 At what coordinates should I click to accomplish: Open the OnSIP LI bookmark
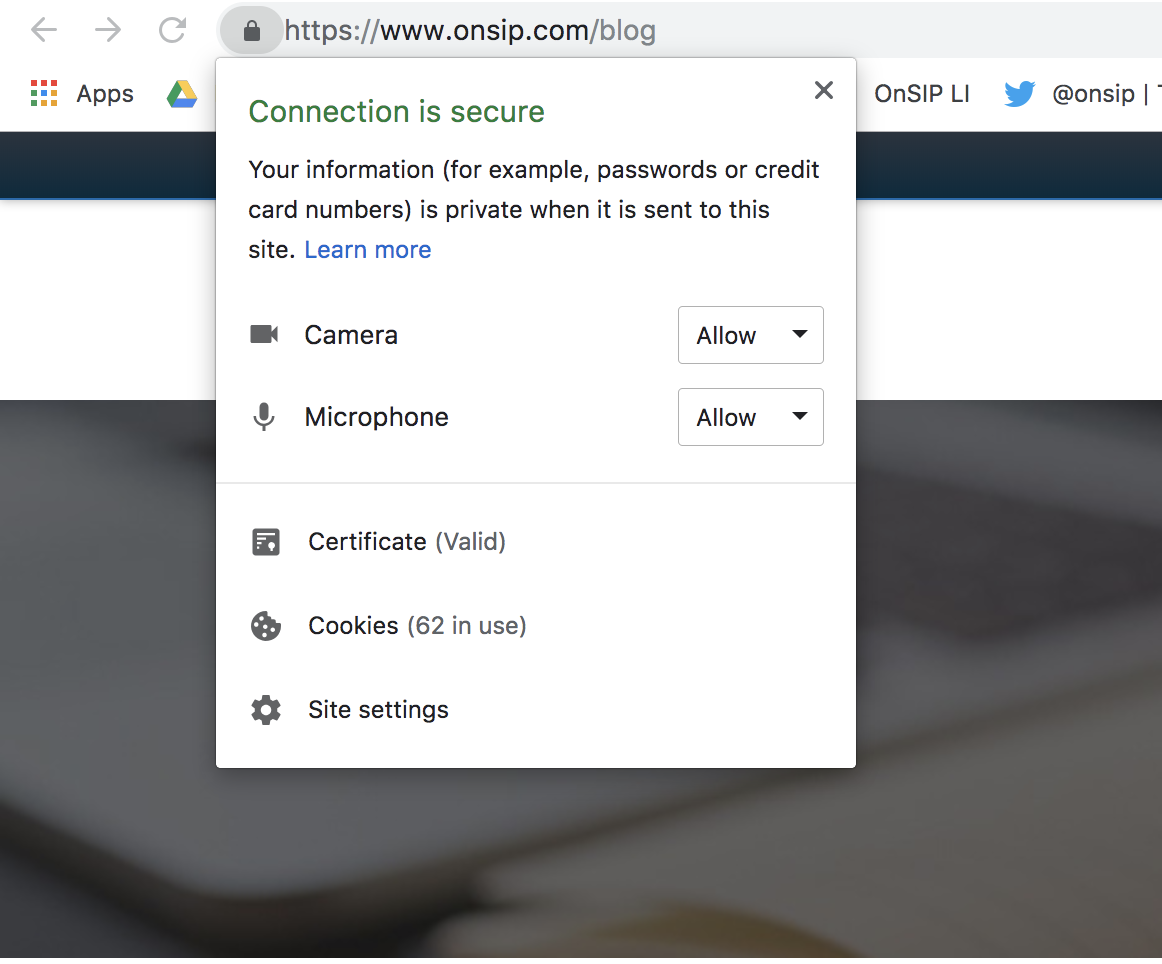921,93
